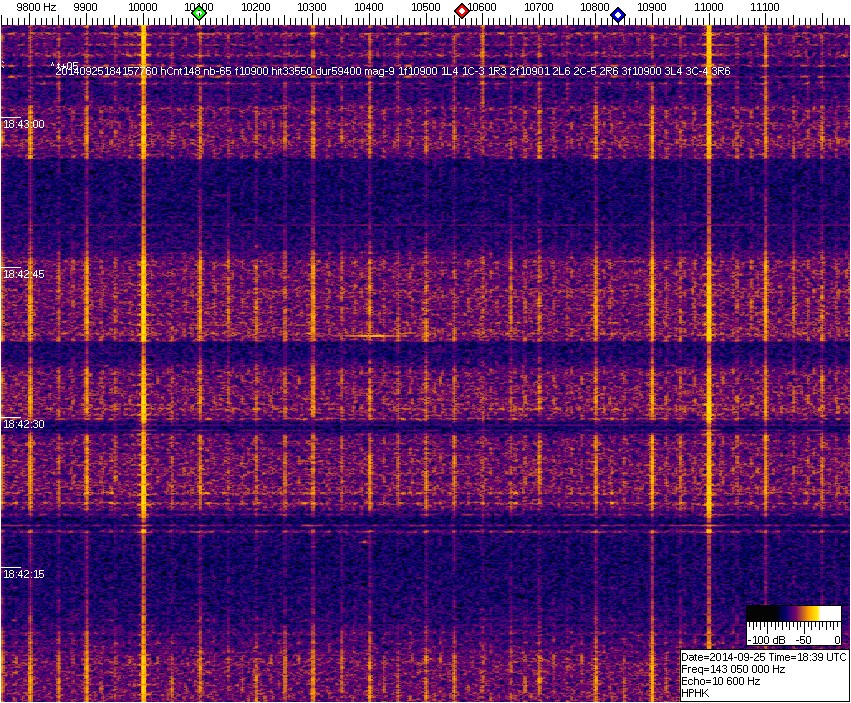Select the 18:42:15 time marker
Screen dimensions: 851x703
click(x=24, y=575)
